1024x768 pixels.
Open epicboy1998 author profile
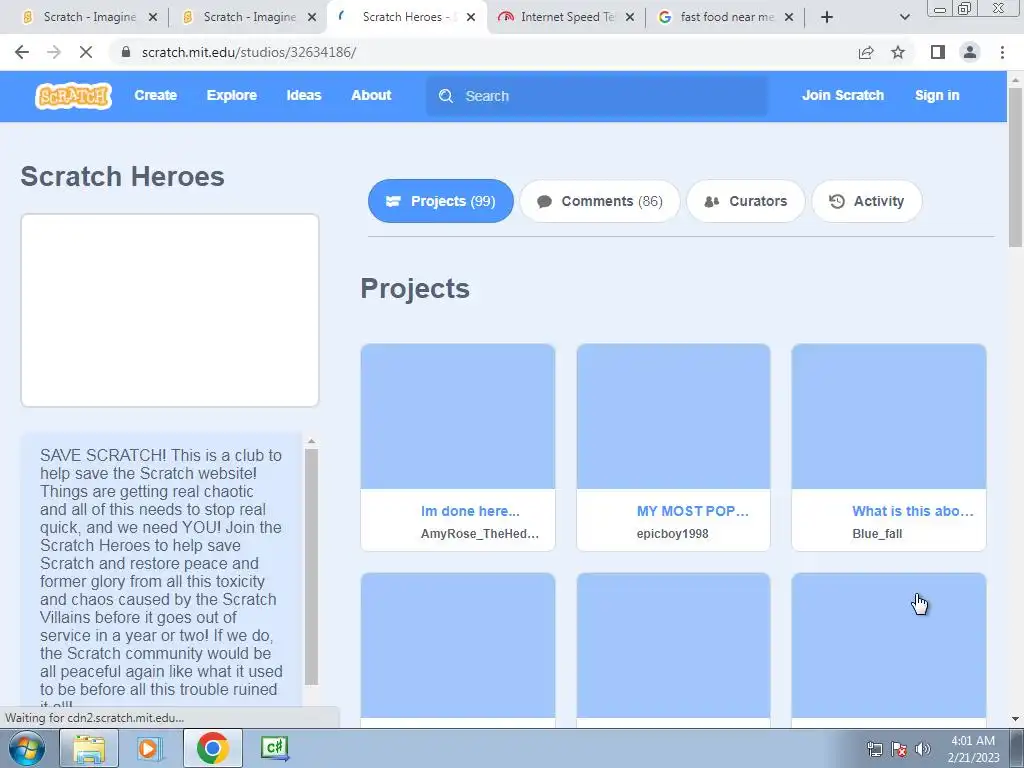click(x=673, y=534)
